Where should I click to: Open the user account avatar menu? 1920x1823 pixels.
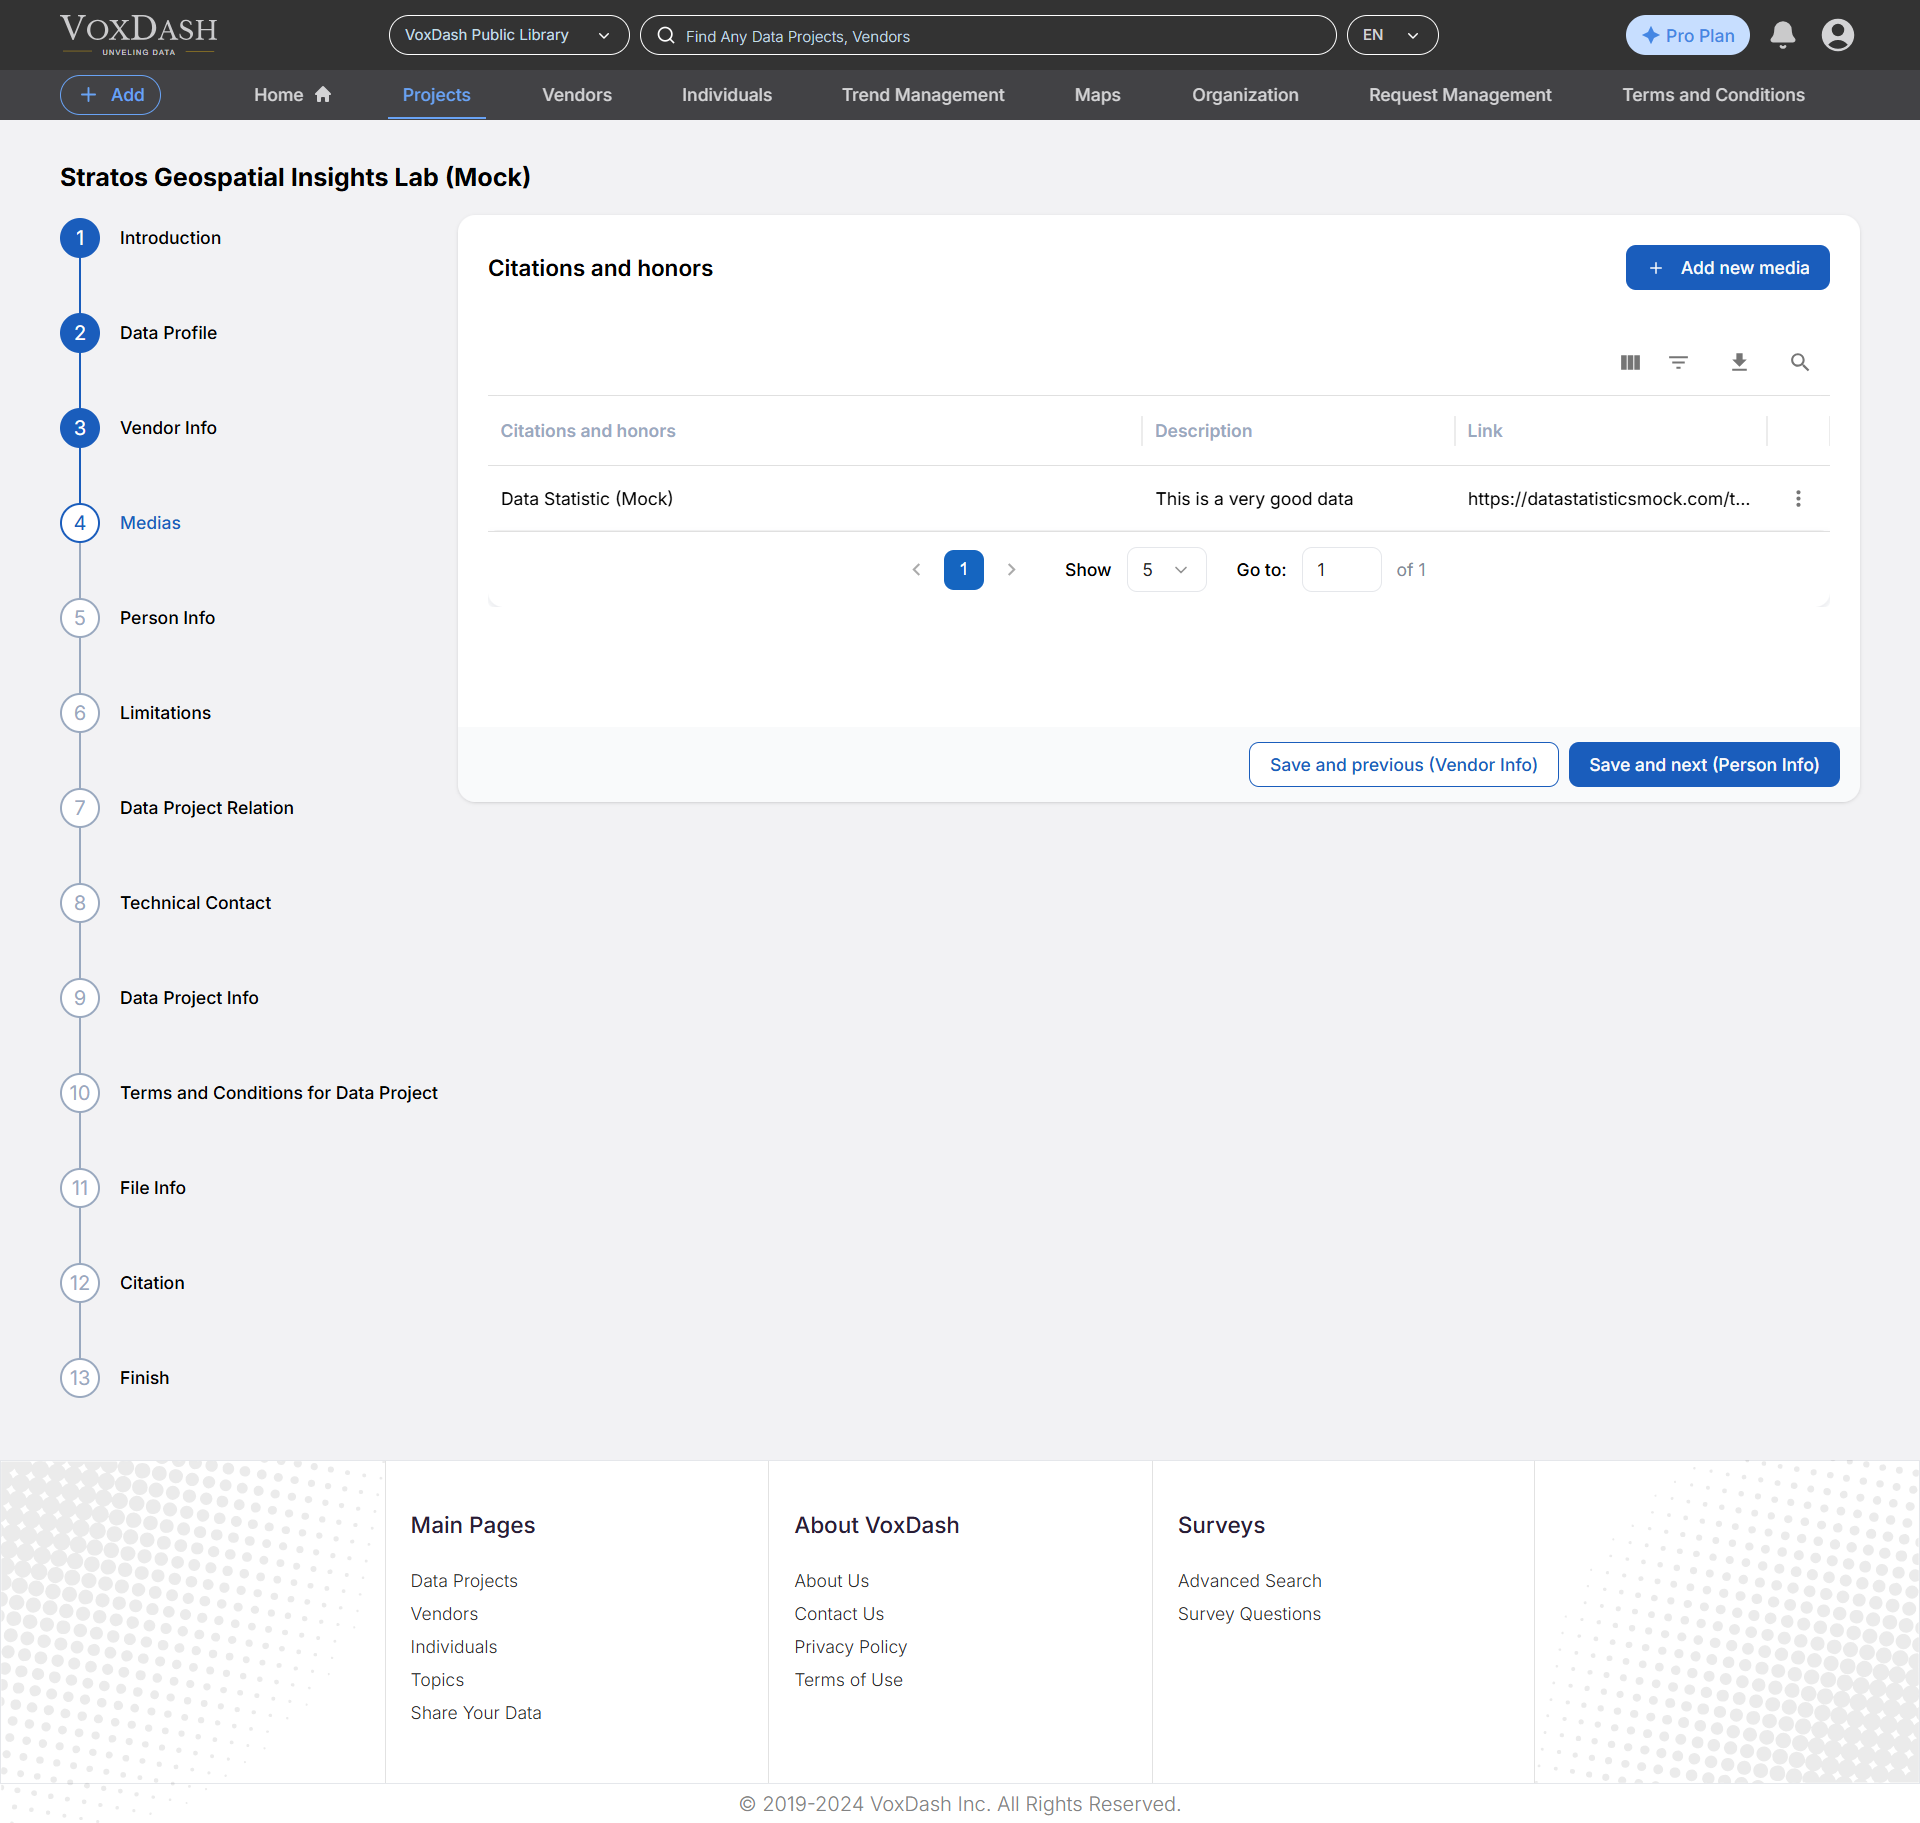coord(1837,35)
